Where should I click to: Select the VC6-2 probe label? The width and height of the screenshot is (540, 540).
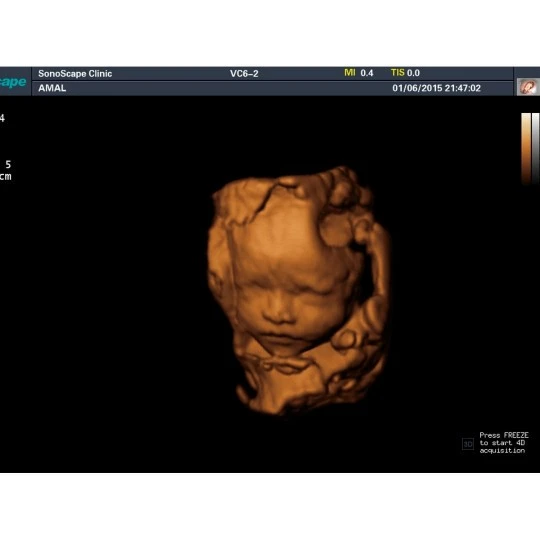pyautogui.click(x=244, y=74)
